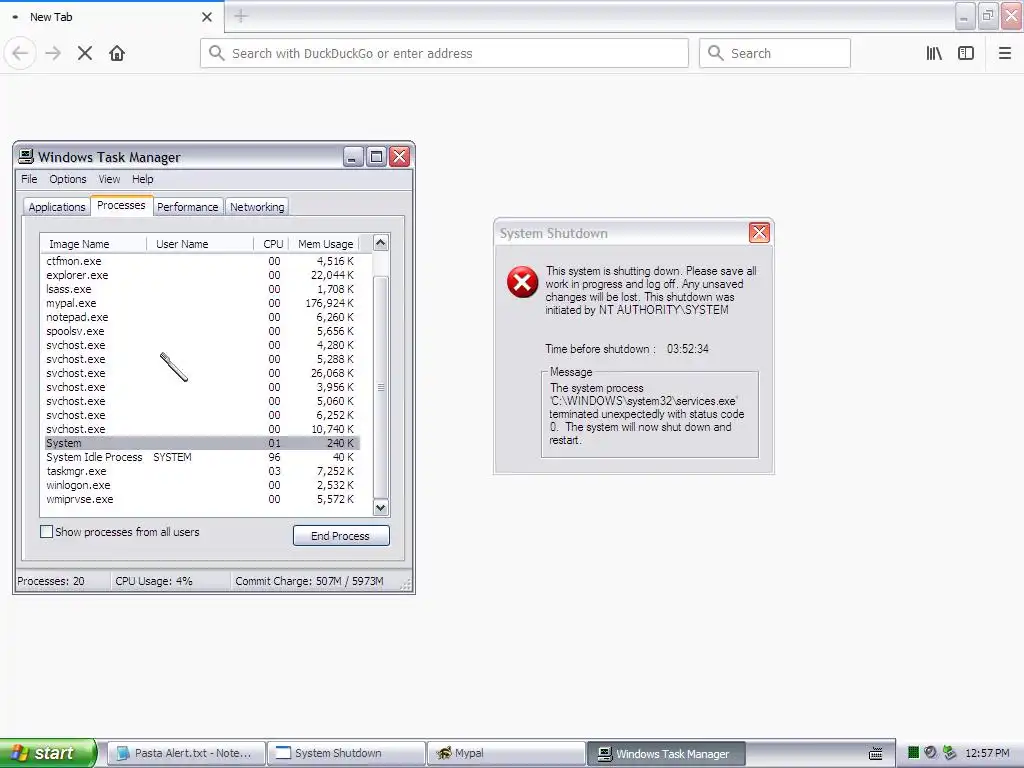The image size is (1024, 768).
Task: Show the sidebar panel icon
Action: (x=966, y=53)
